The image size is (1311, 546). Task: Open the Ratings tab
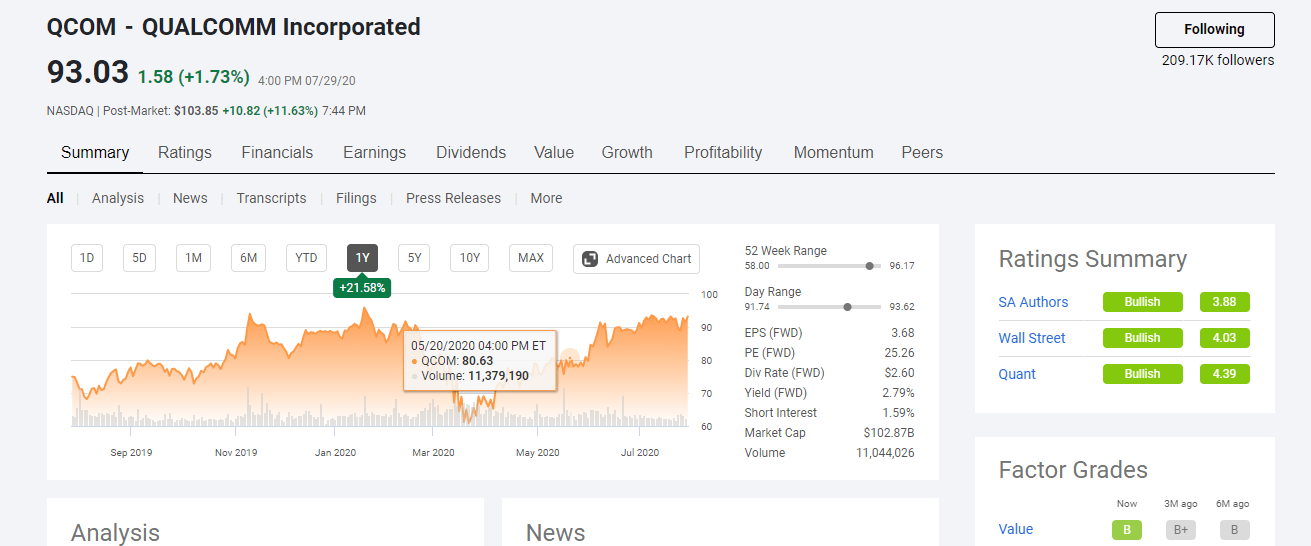click(185, 153)
